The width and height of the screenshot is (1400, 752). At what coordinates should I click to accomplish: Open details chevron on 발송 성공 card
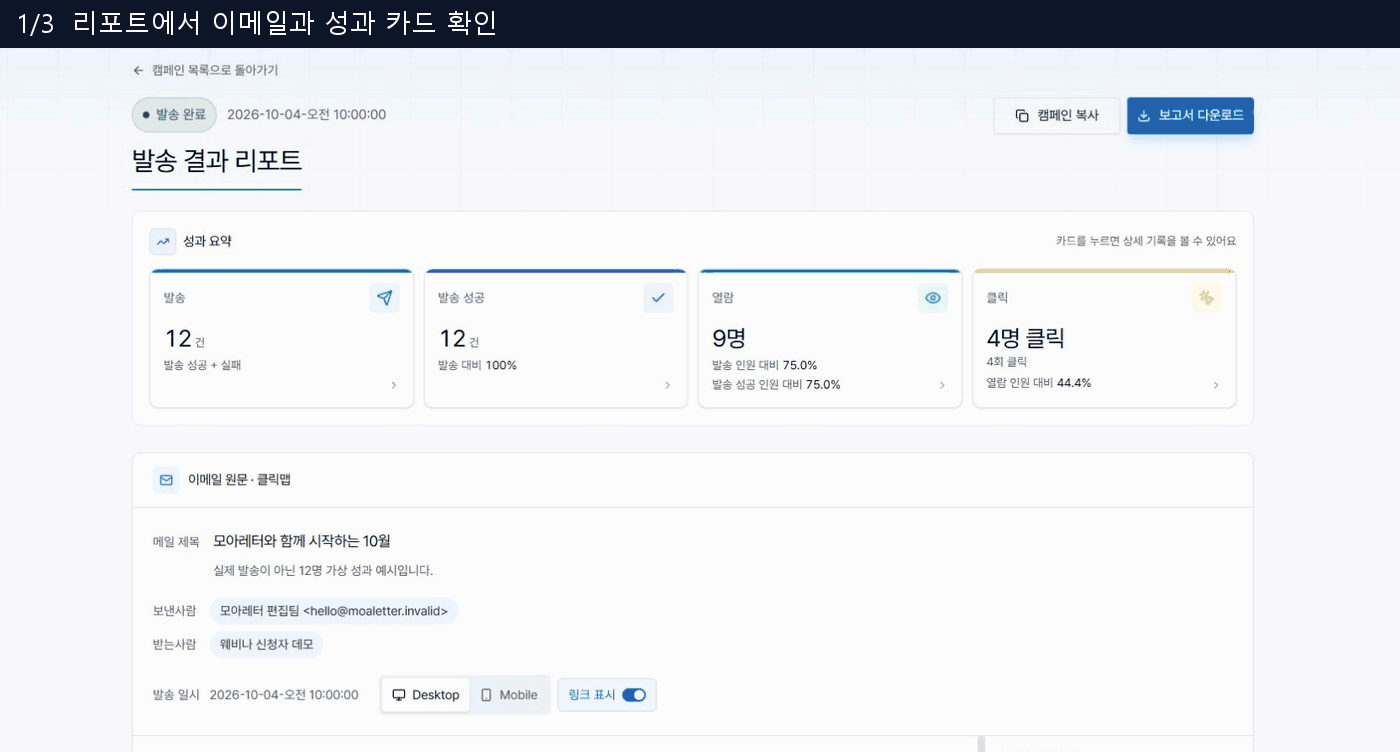(x=667, y=385)
